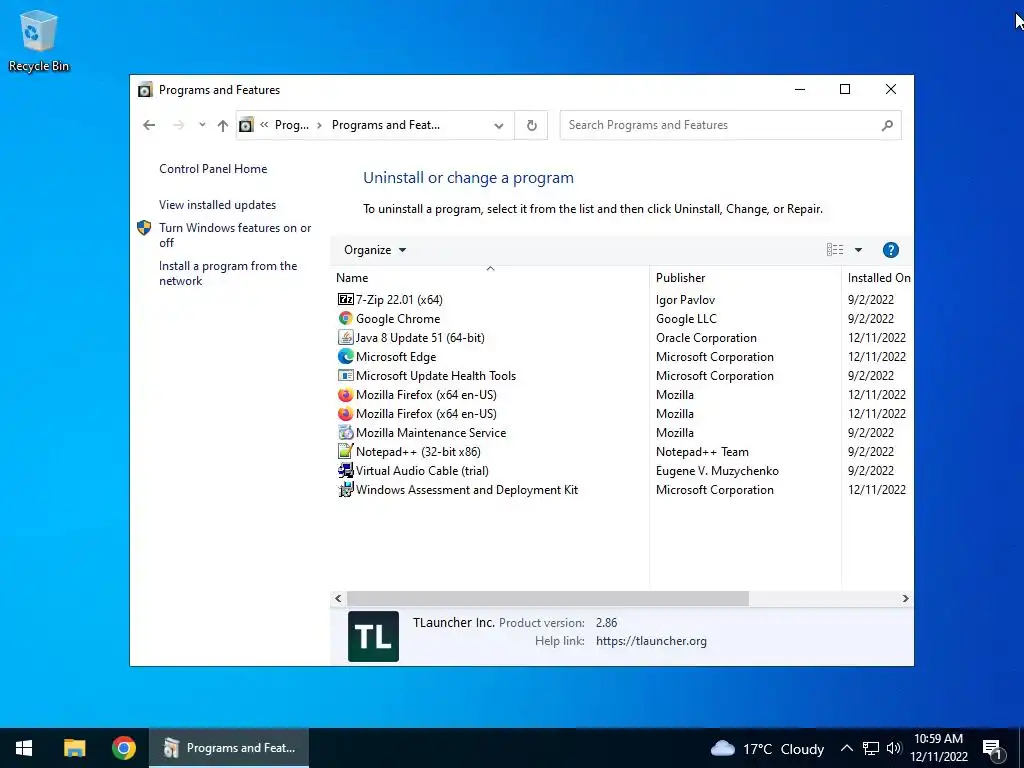Click the weather cloud icon in taskbar
Screen dimensions: 1024x768
click(722, 748)
